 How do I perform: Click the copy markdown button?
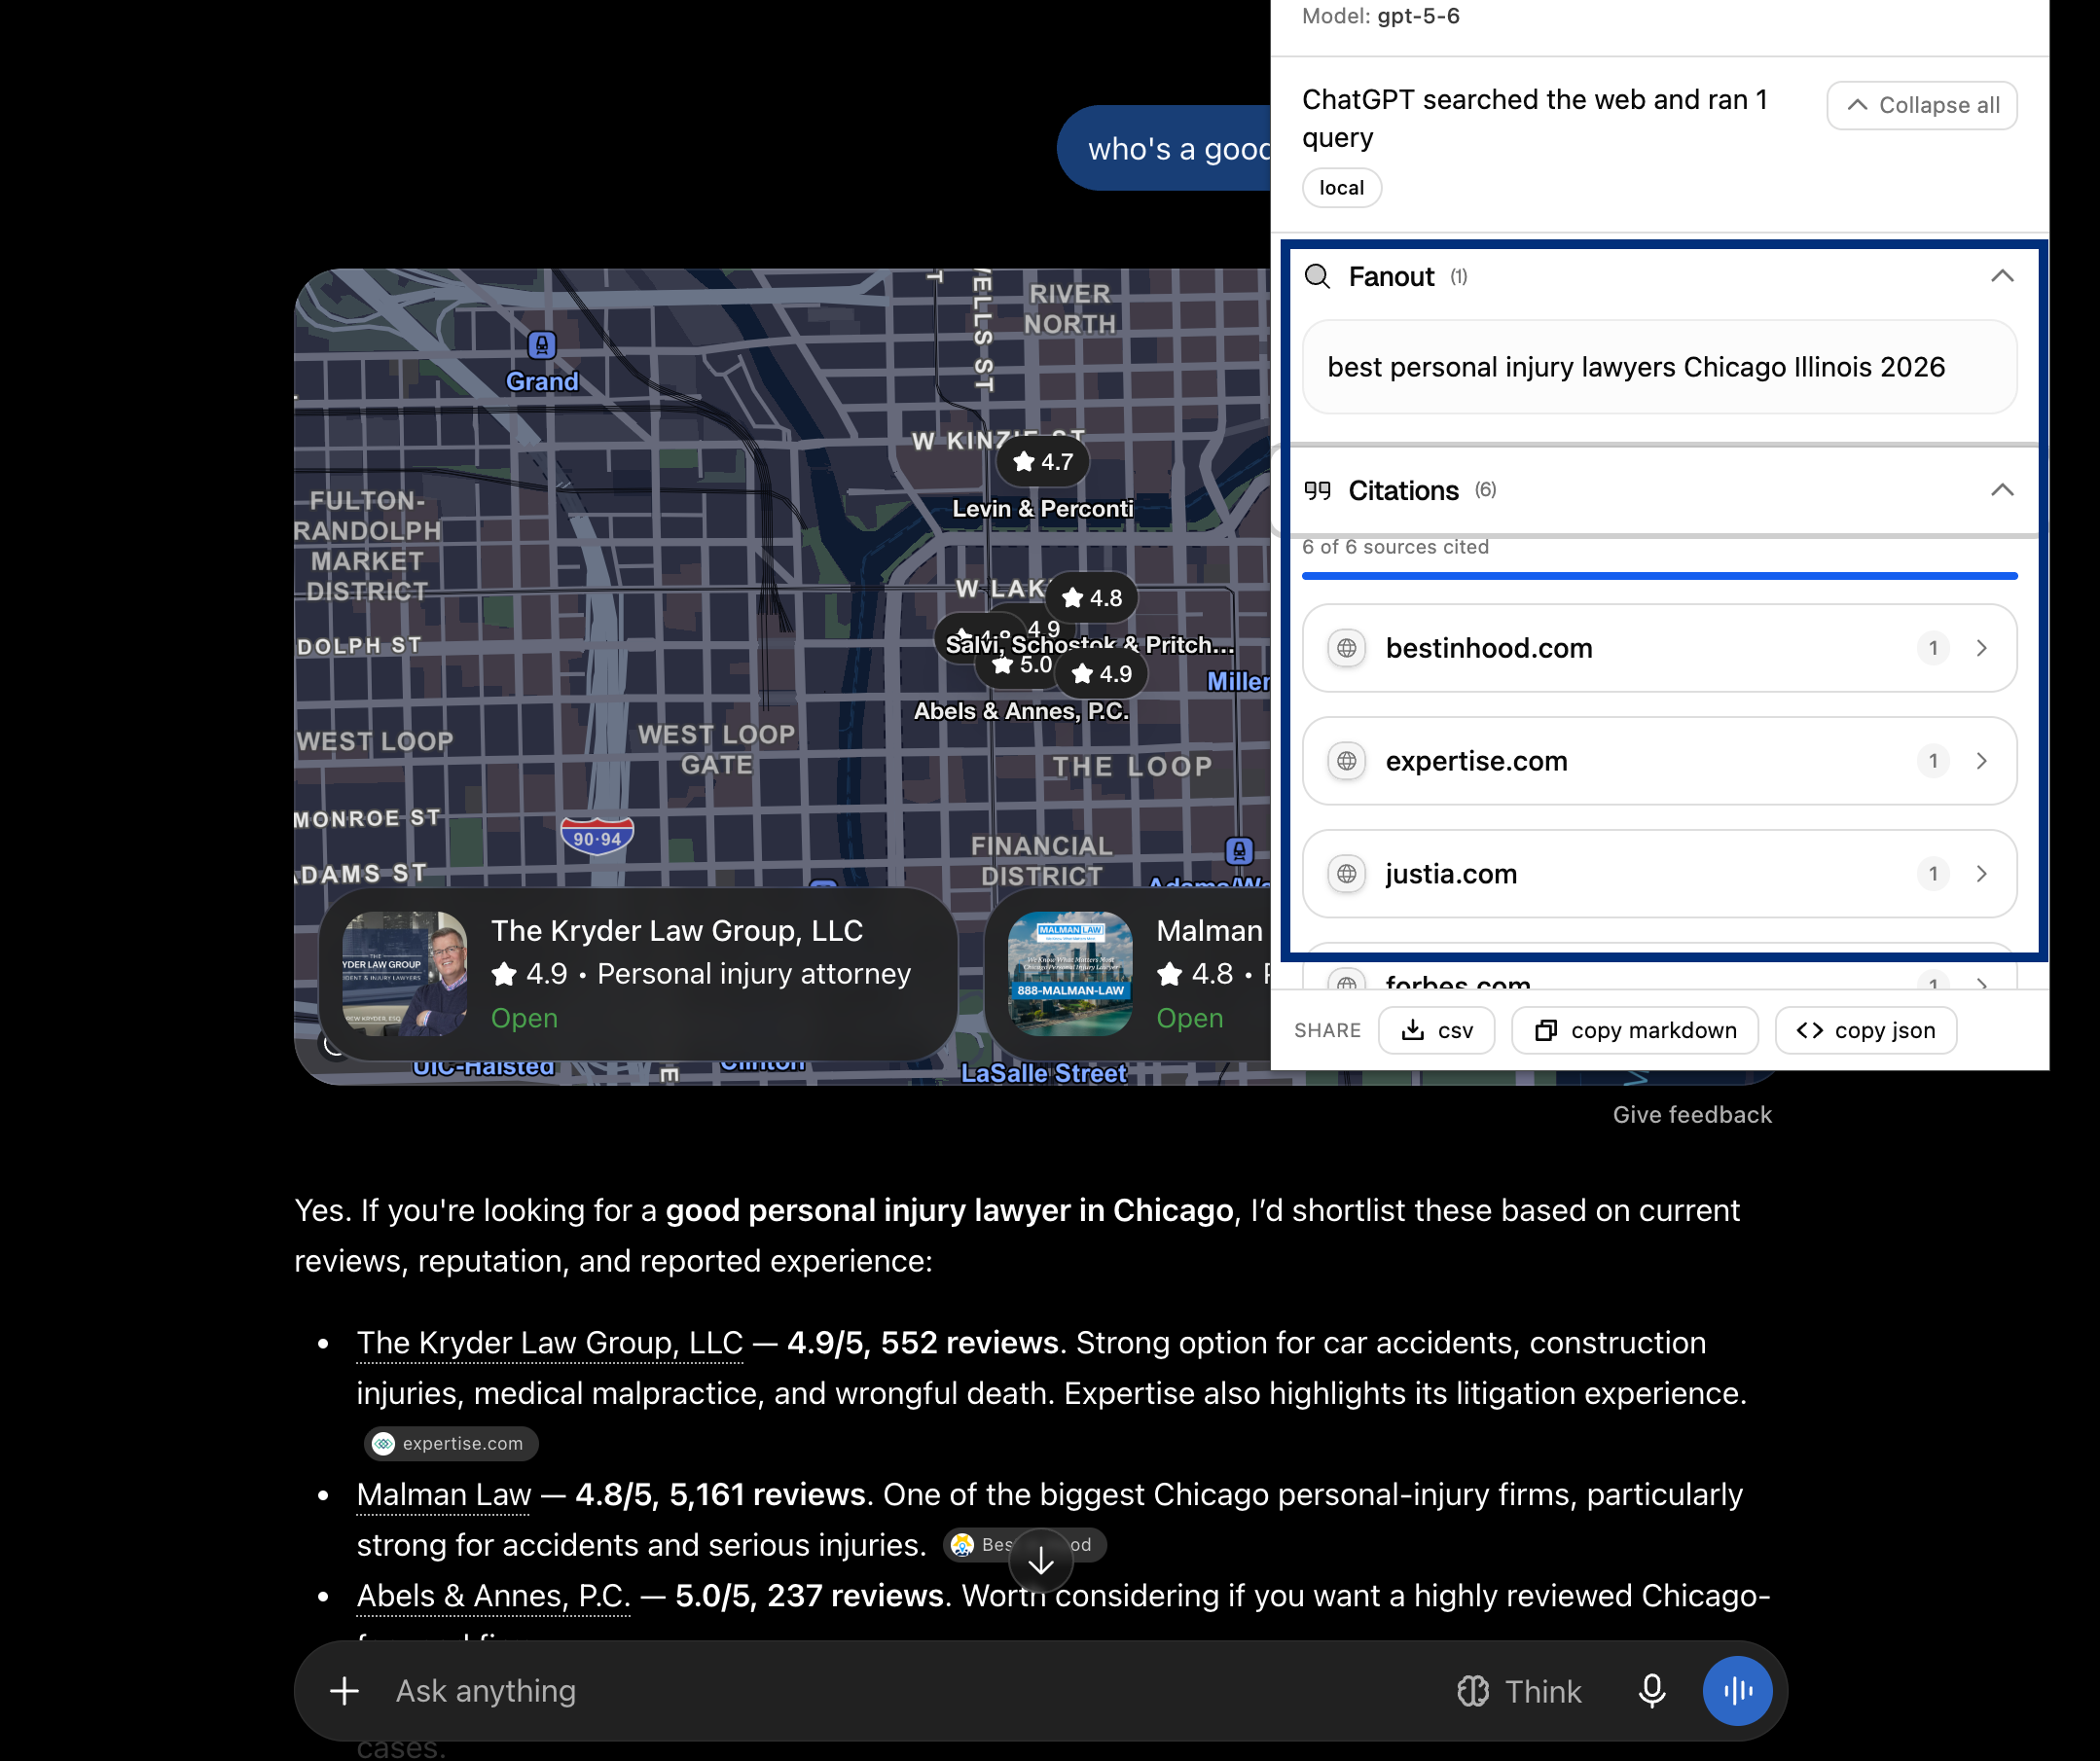1635,1030
